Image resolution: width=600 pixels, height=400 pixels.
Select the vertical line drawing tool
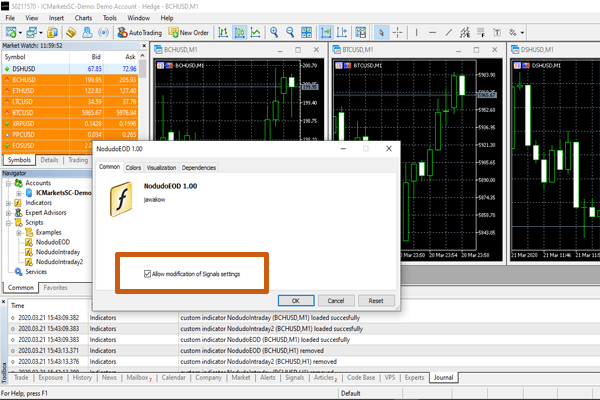(x=416, y=33)
